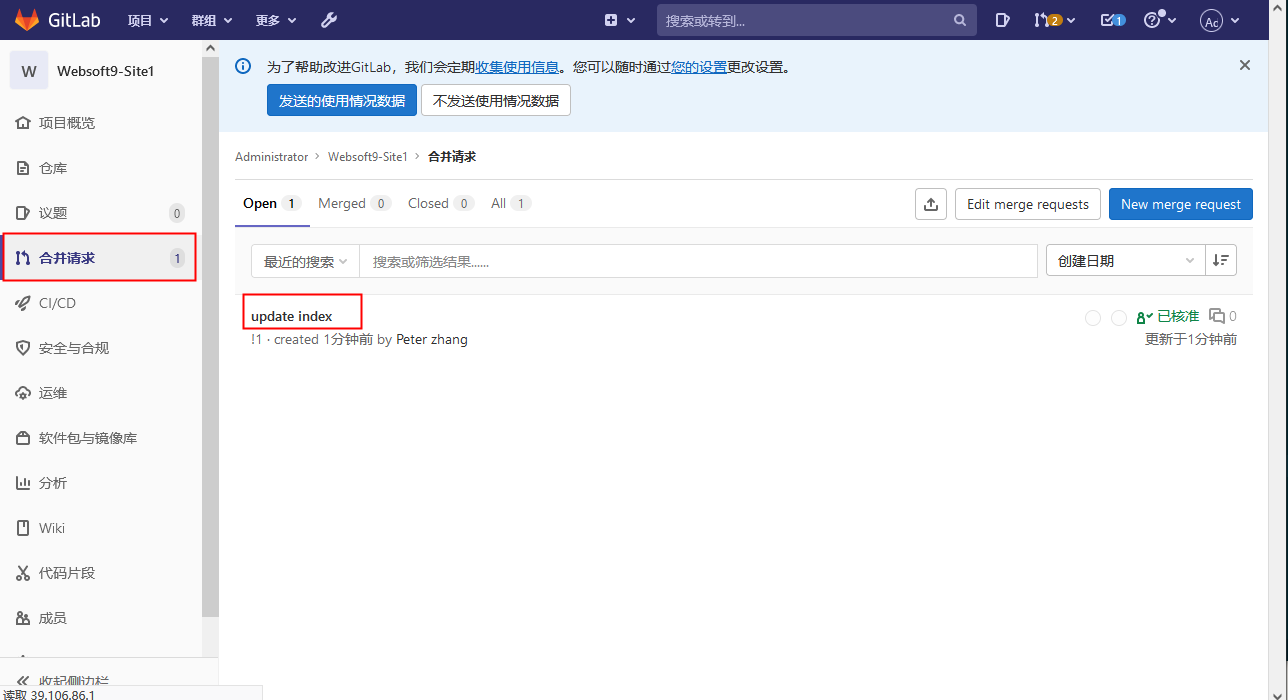Click the 发送的使用情况数据 button
The width and height of the screenshot is (1288, 700).
click(341, 100)
